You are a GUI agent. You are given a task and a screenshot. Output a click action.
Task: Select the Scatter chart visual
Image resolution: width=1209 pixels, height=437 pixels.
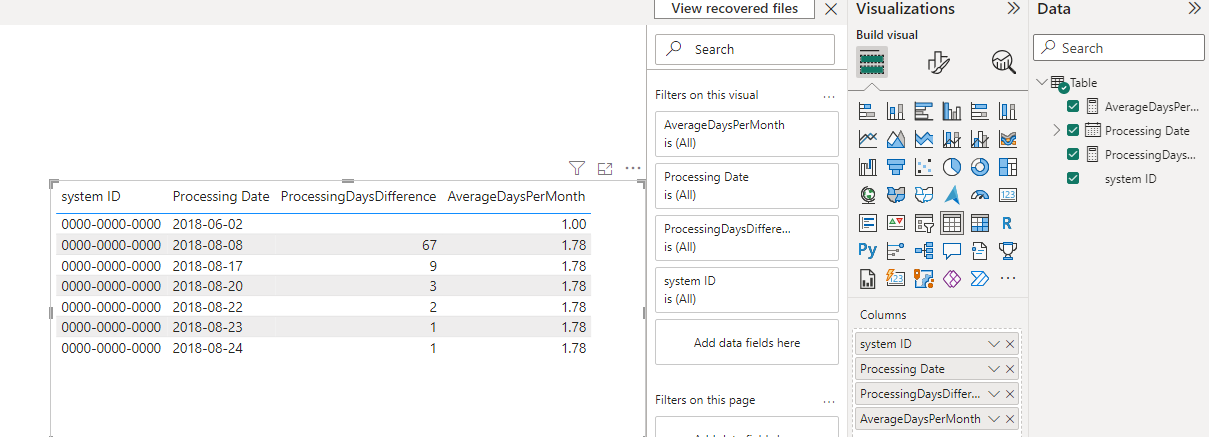923,167
